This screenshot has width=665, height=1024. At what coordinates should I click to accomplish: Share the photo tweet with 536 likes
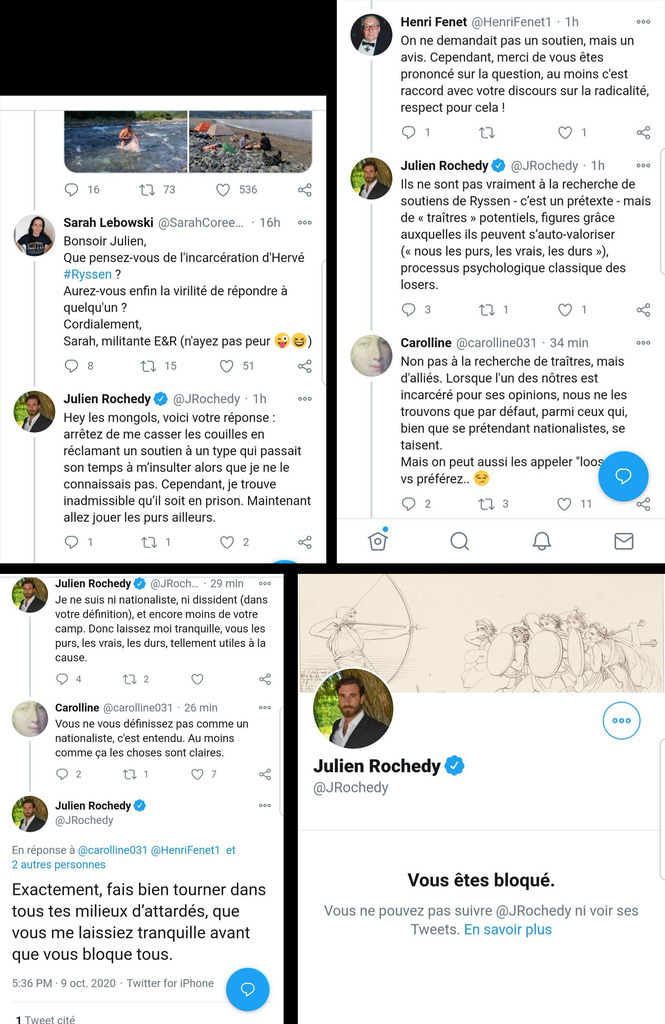click(305, 190)
